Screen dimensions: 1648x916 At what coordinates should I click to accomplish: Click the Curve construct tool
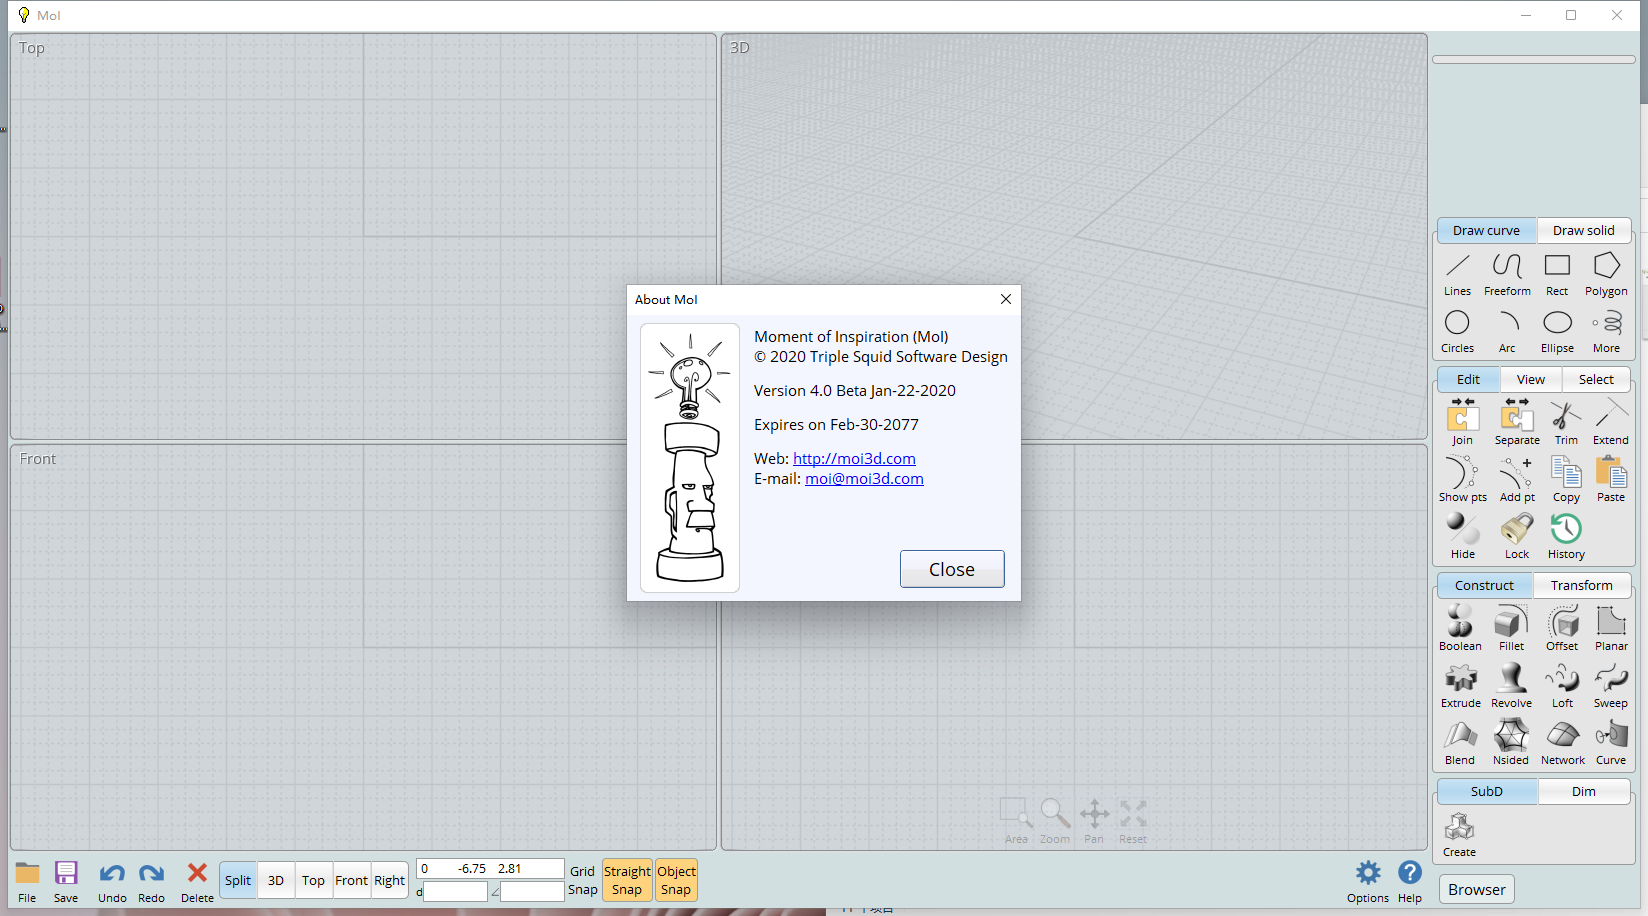(1611, 742)
